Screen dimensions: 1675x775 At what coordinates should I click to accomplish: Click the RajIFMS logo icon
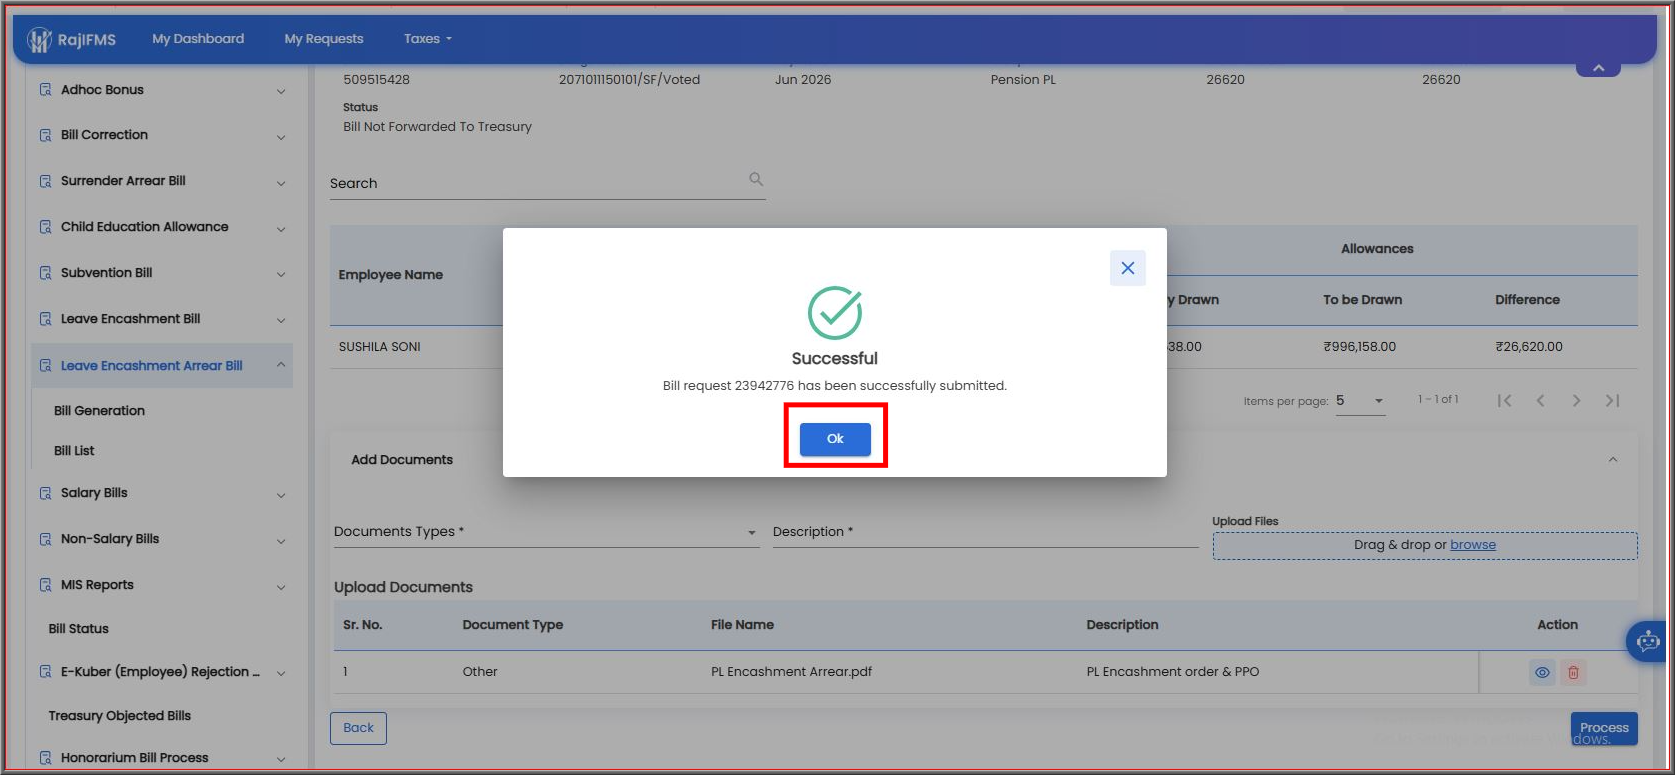click(39, 40)
